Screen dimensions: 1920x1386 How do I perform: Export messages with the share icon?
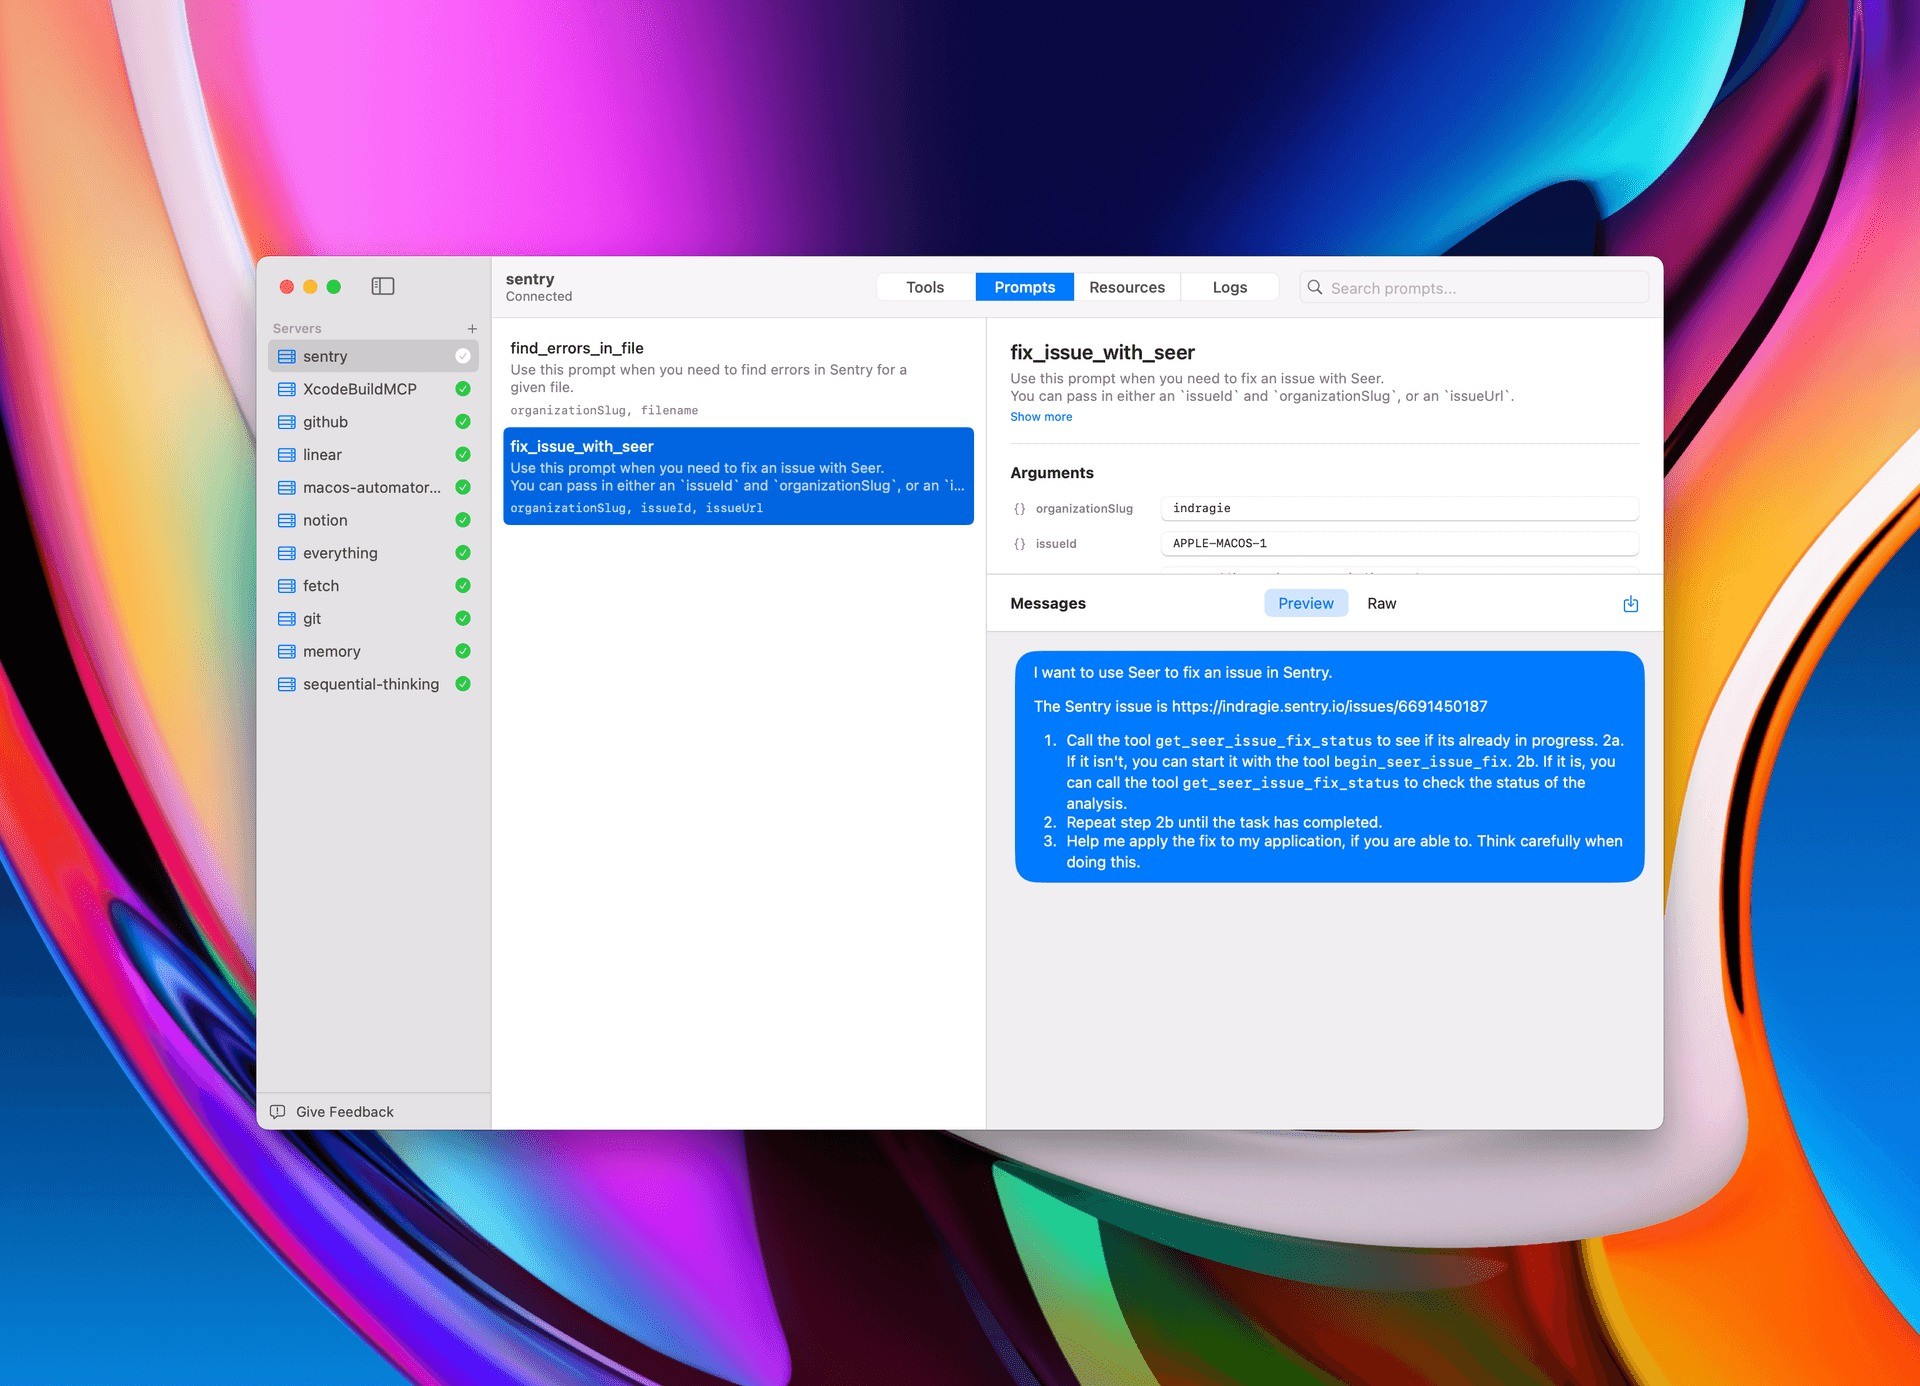pos(1630,603)
